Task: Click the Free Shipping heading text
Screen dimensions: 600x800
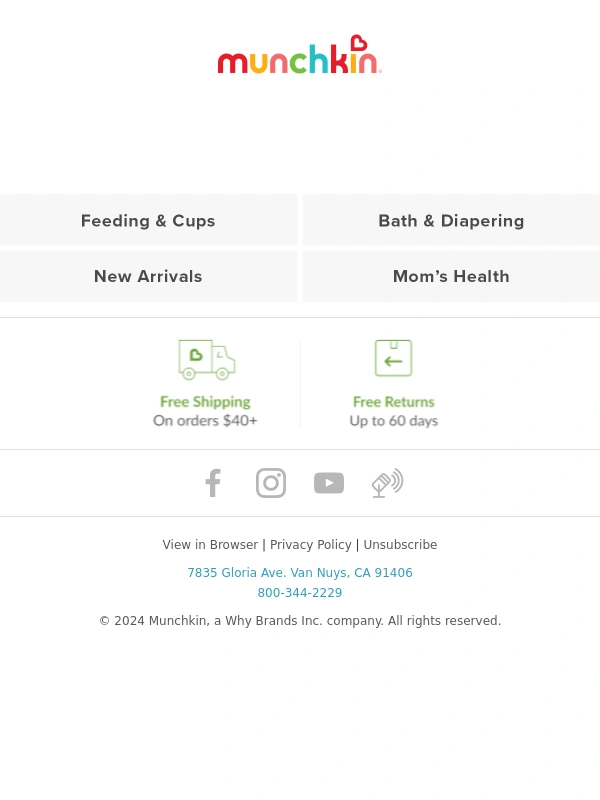Action: [x=205, y=402]
